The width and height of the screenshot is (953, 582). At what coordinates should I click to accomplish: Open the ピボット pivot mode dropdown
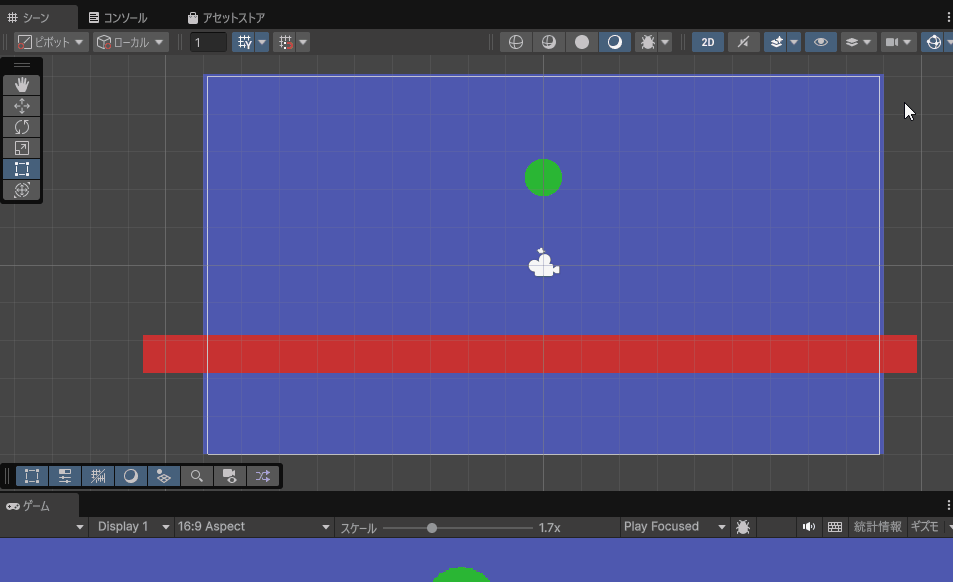pos(51,42)
